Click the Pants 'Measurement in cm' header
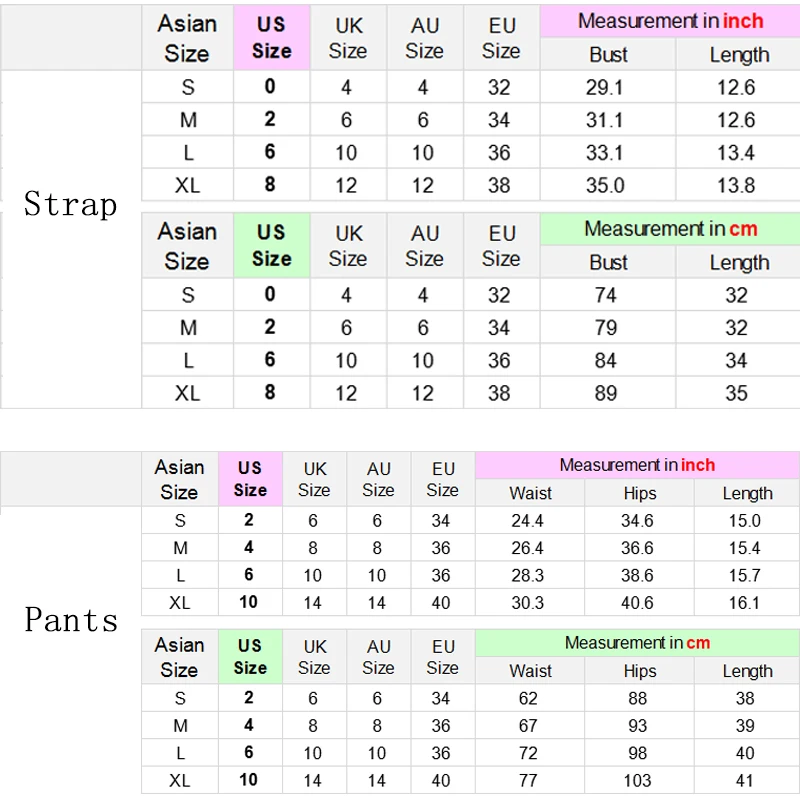Screen dimensions: 800x800 637,643
